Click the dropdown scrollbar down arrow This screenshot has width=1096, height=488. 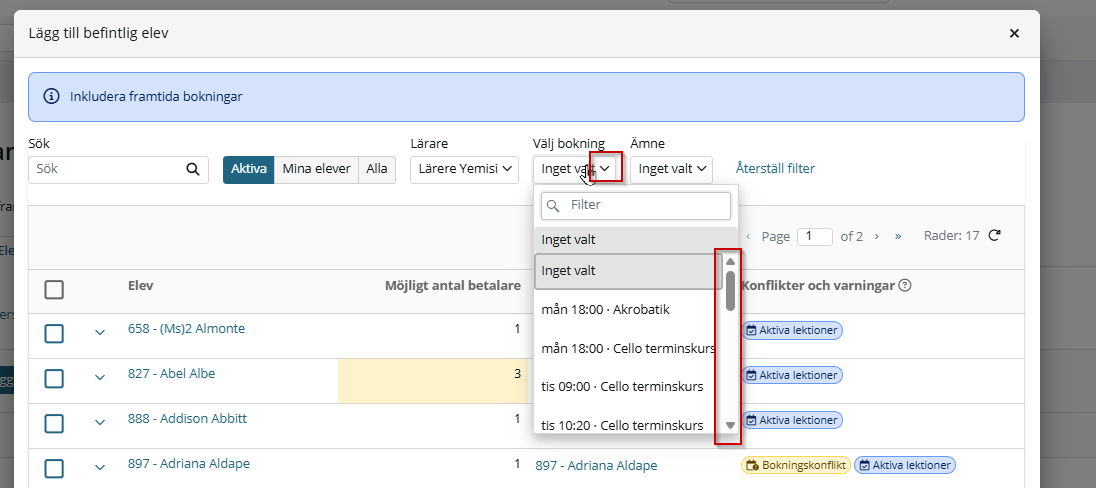[x=730, y=424]
